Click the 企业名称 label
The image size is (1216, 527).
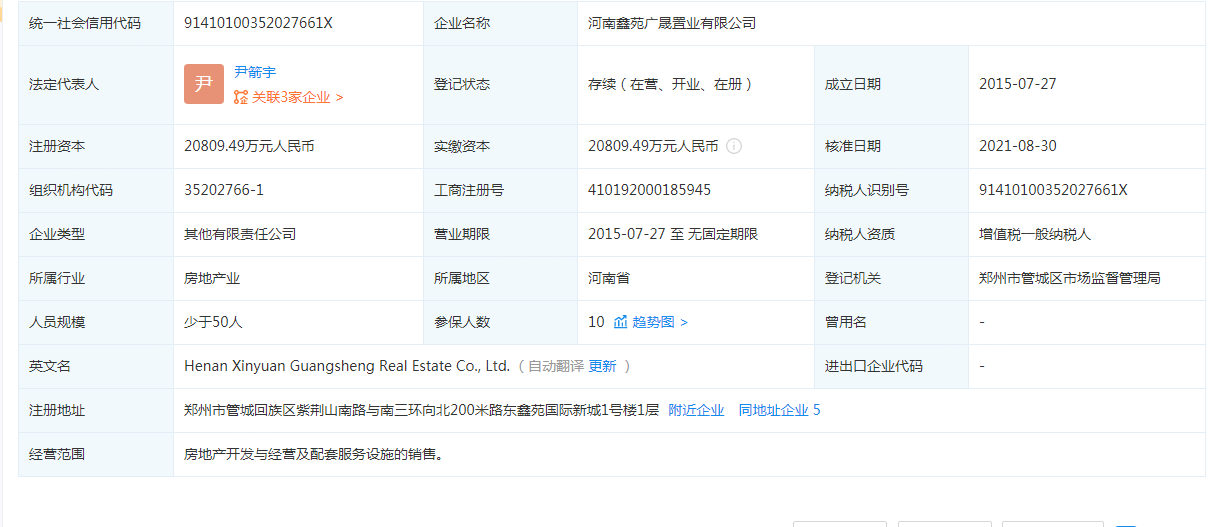(461, 23)
